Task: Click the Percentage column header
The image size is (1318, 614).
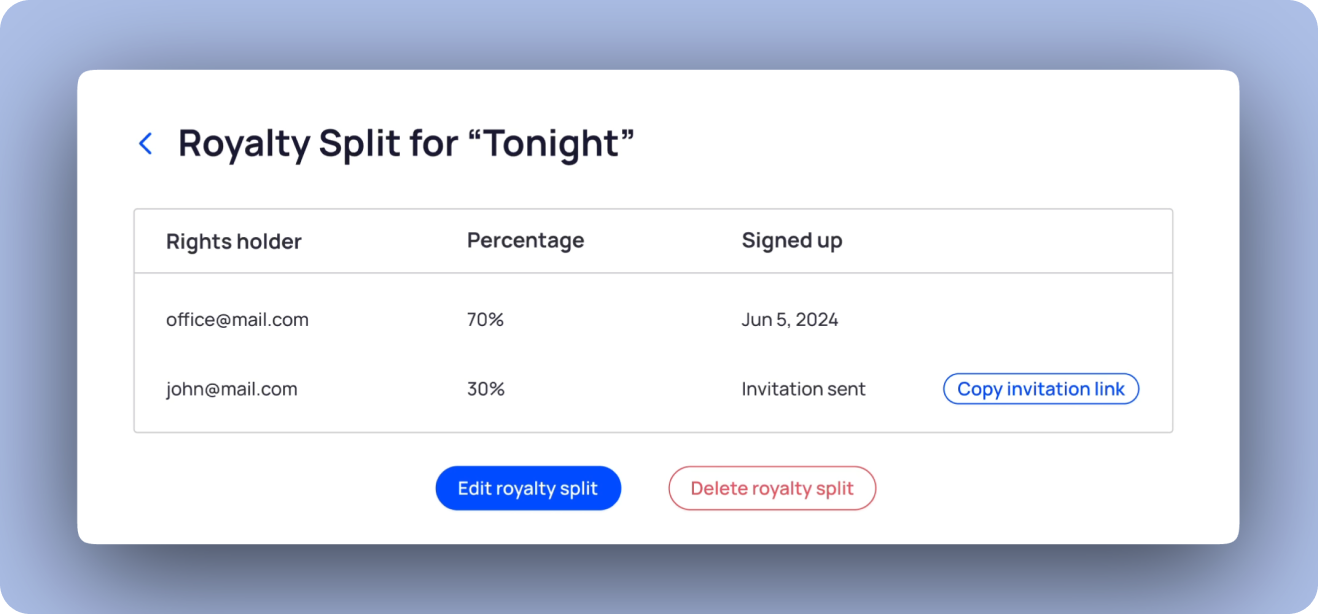Action: [525, 241]
